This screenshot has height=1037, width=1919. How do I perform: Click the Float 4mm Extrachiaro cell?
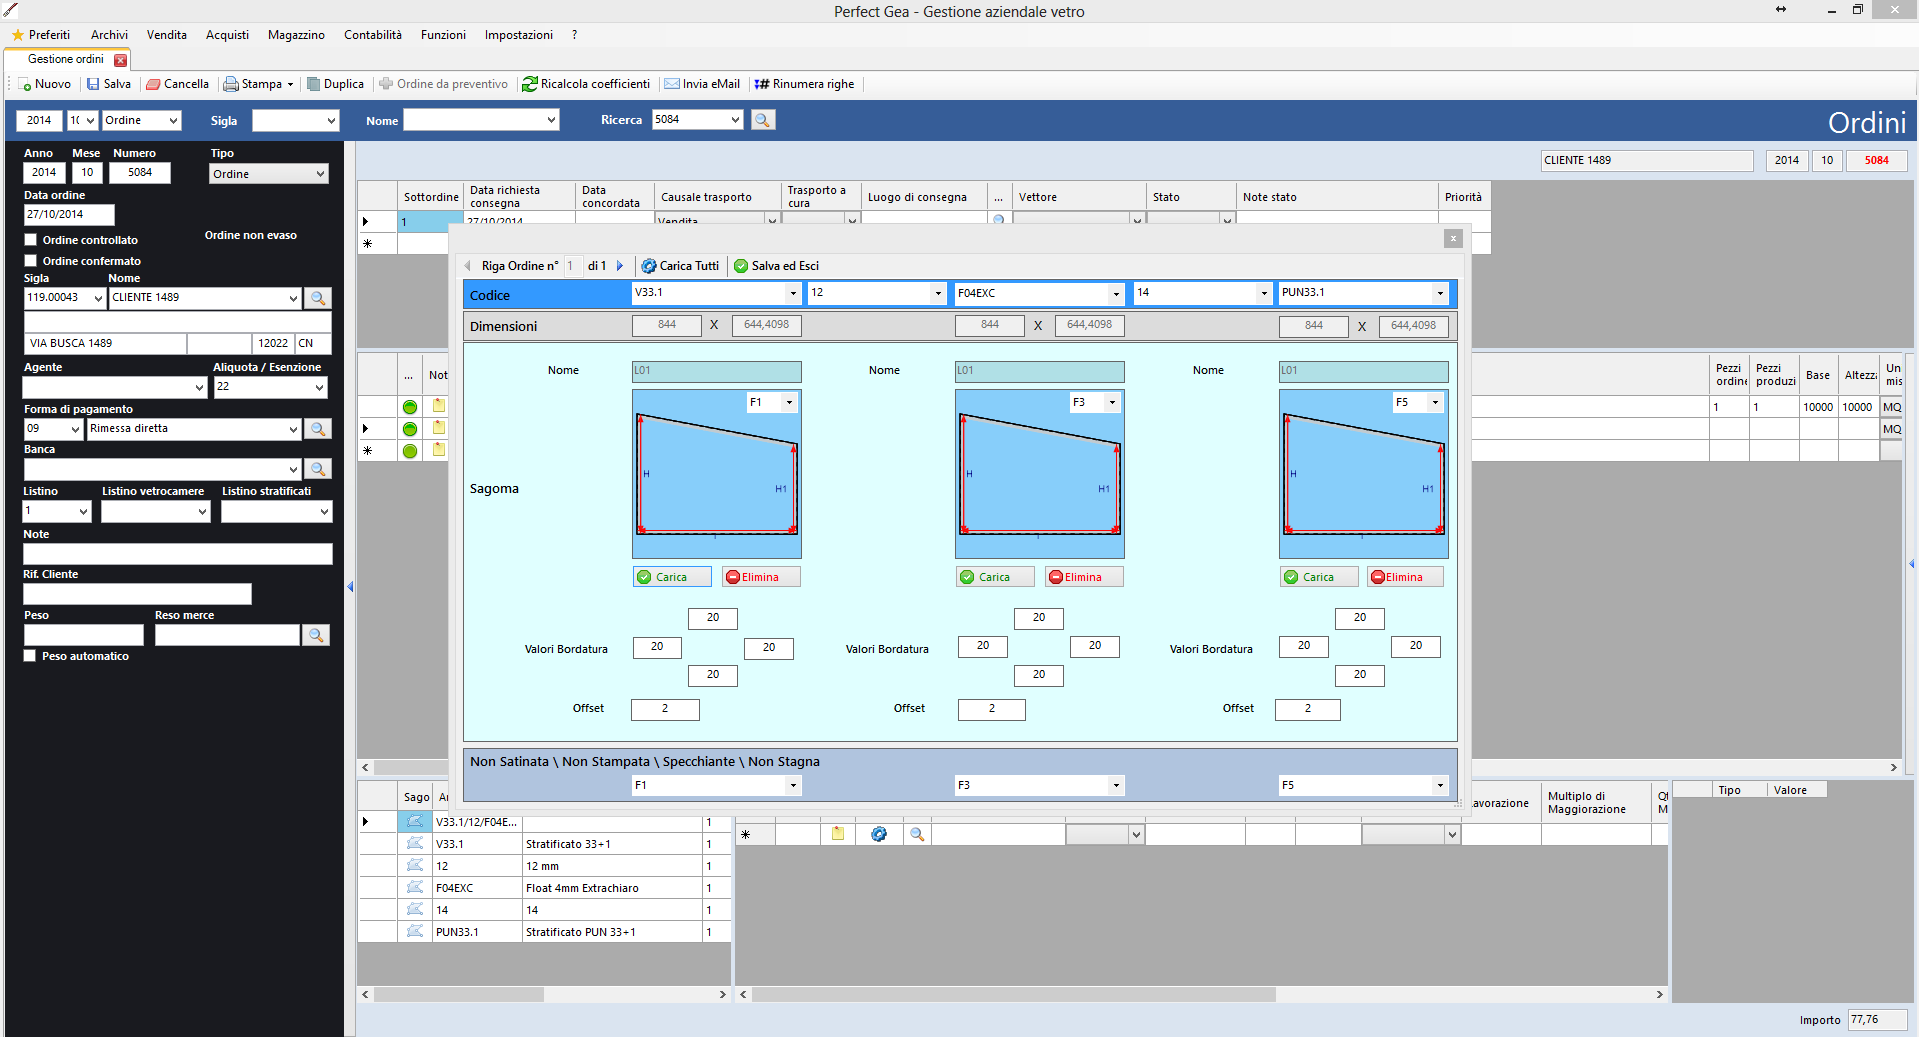coord(612,888)
